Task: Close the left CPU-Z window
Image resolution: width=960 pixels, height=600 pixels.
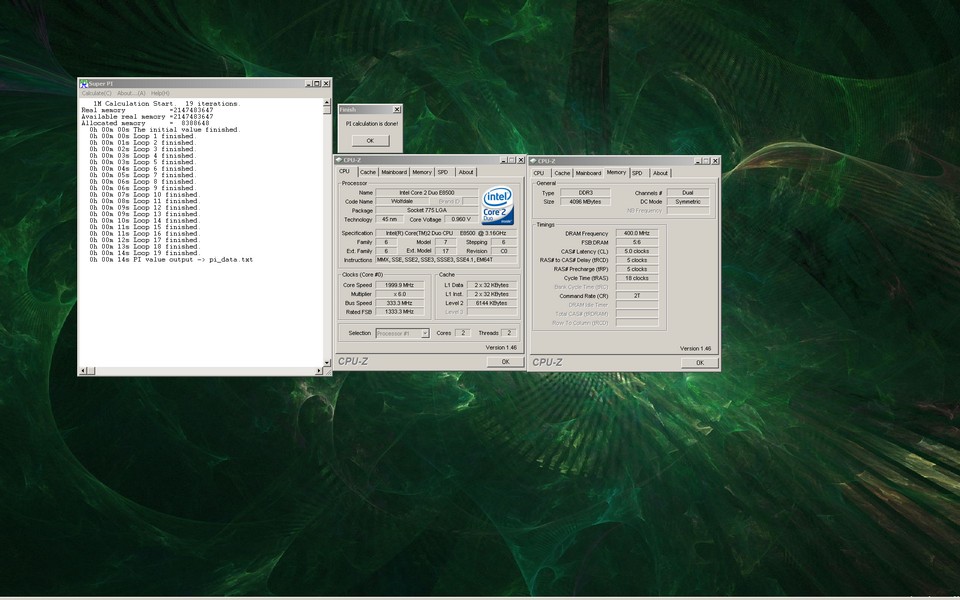Action: click(520, 160)
